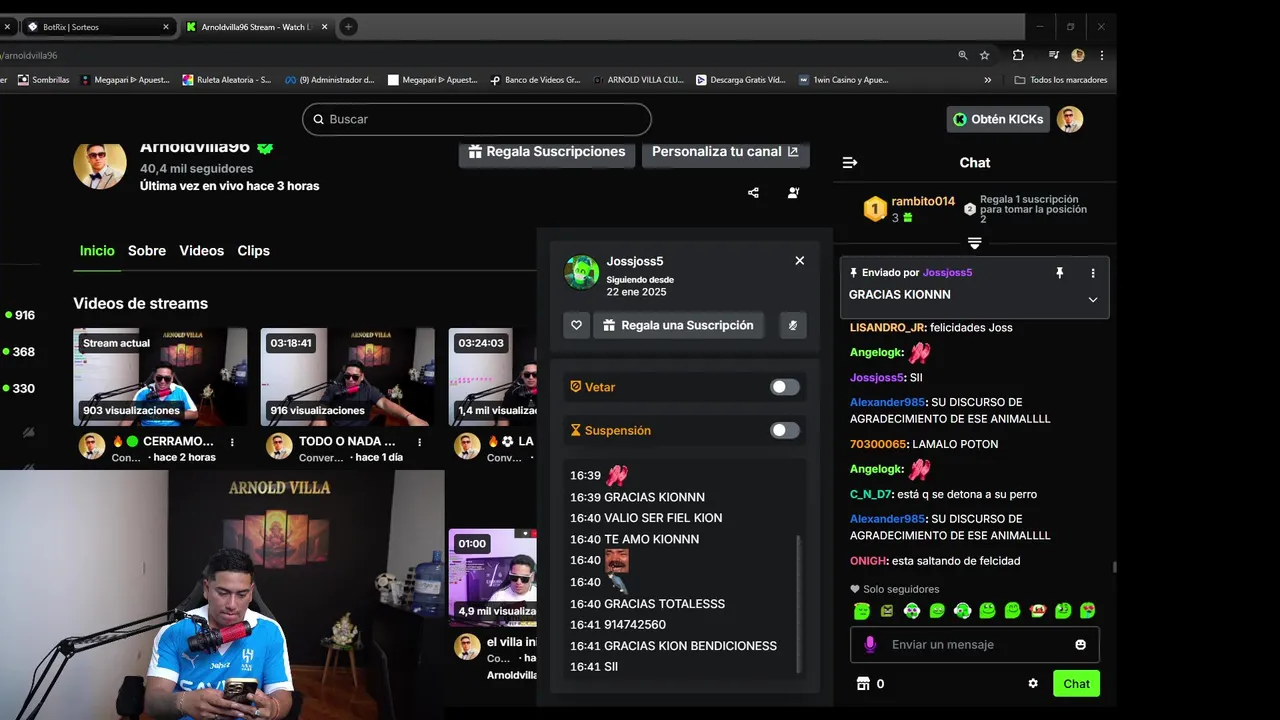The height and width of the screenshot is (720, 1280).
Task: Bookmark this page with the star icon
Action: click(x=985, y=55)
